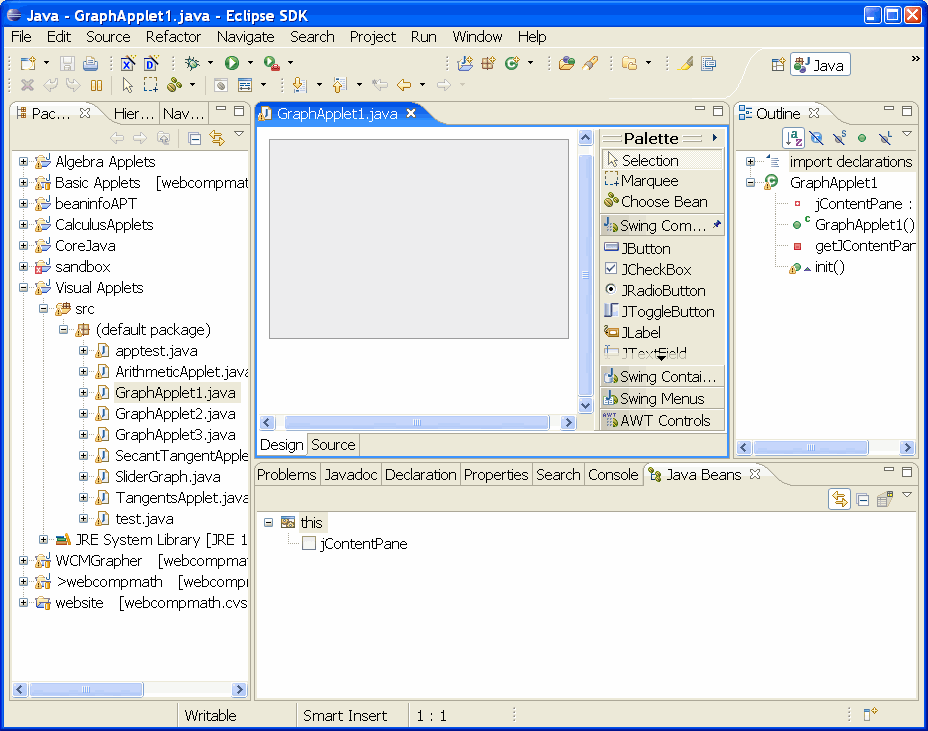
Task: Select jContentPane in Java Beans tree
Action: (x=363, y=543)
